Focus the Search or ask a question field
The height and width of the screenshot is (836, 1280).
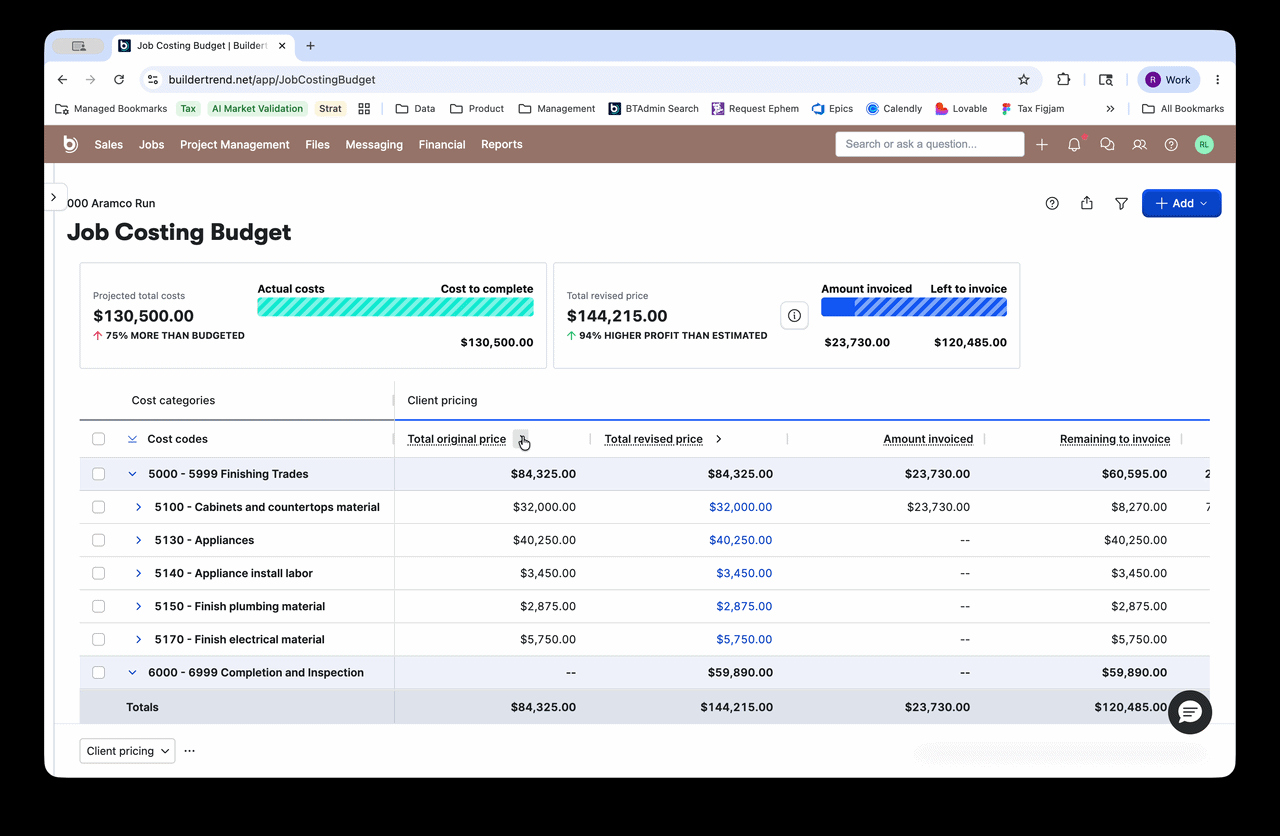930,144
